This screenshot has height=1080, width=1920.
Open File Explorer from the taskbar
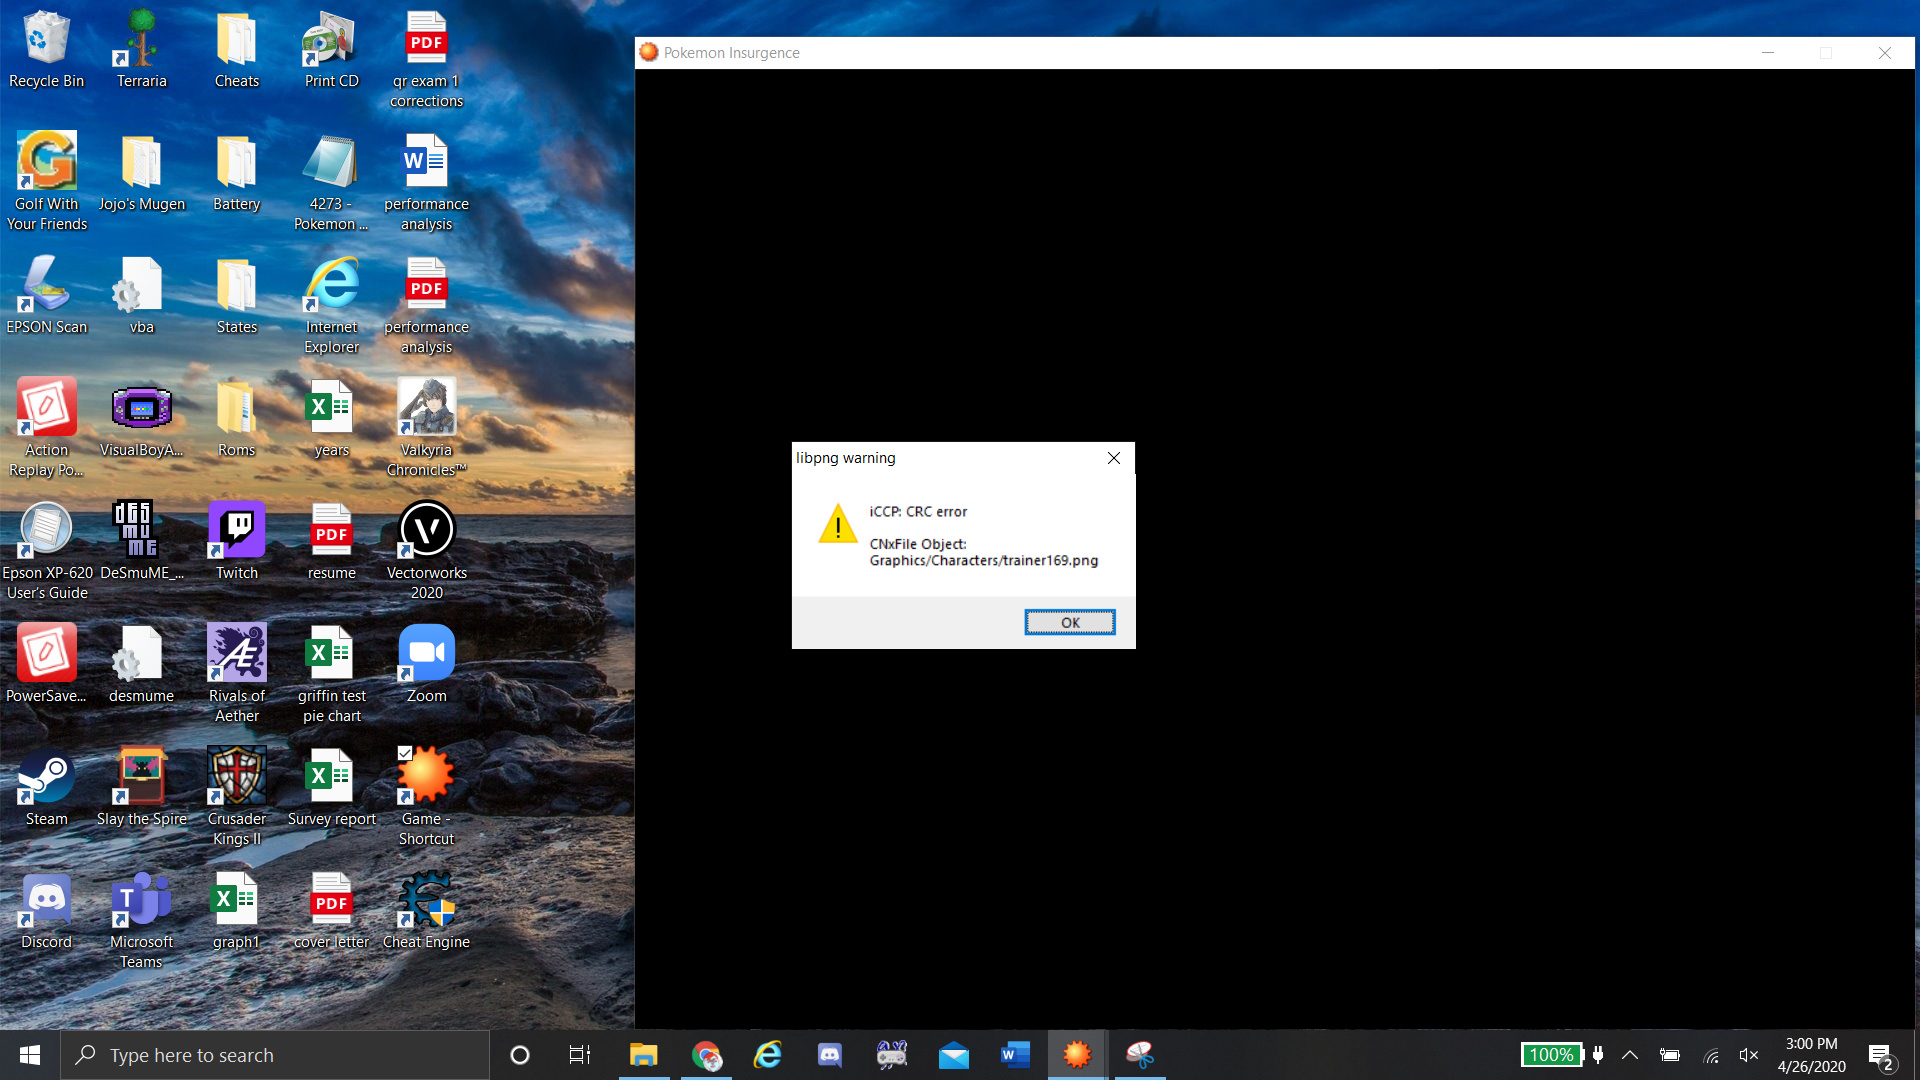(643, 1055)
